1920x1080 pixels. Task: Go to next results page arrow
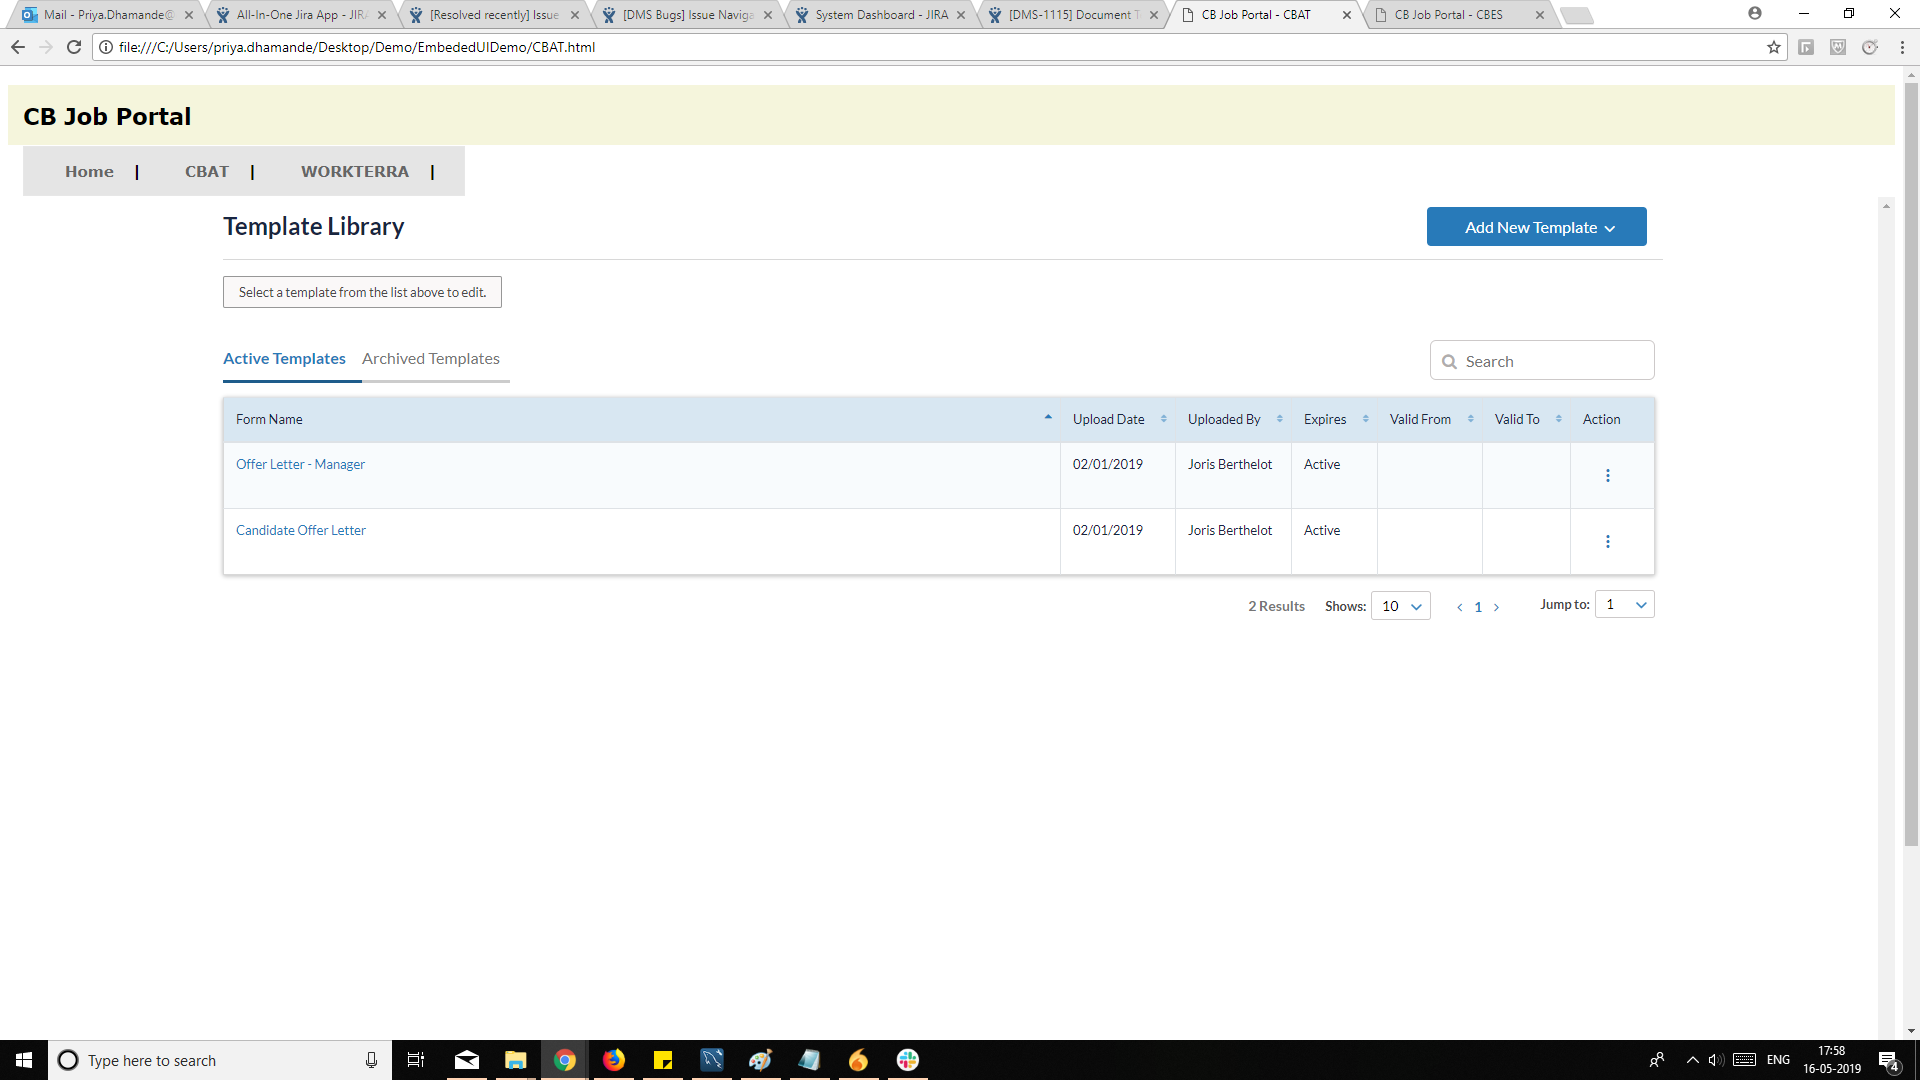(1496, 607)
